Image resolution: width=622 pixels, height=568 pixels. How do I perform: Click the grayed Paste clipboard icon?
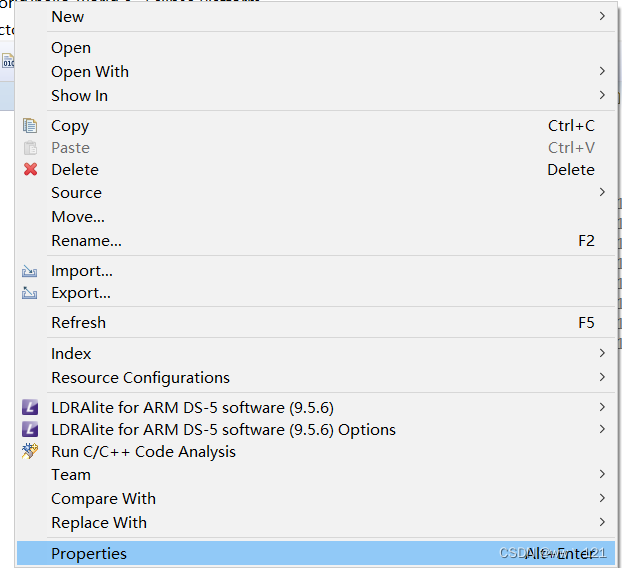(30, 148)
